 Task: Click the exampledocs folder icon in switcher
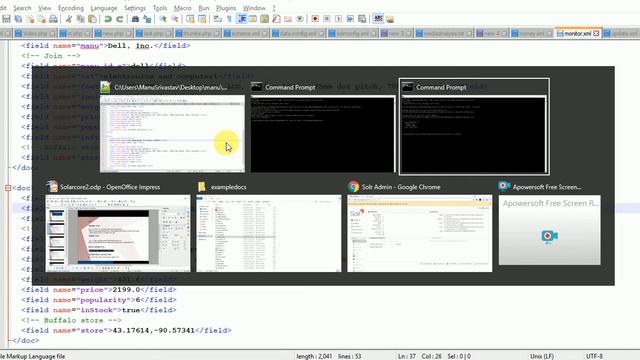click(x=202, y=187)
